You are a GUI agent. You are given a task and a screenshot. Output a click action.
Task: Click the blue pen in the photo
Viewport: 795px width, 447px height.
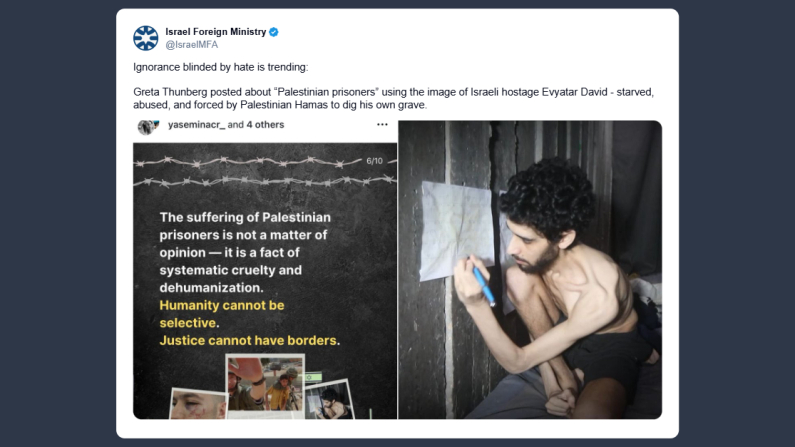(x=484, y=287)
